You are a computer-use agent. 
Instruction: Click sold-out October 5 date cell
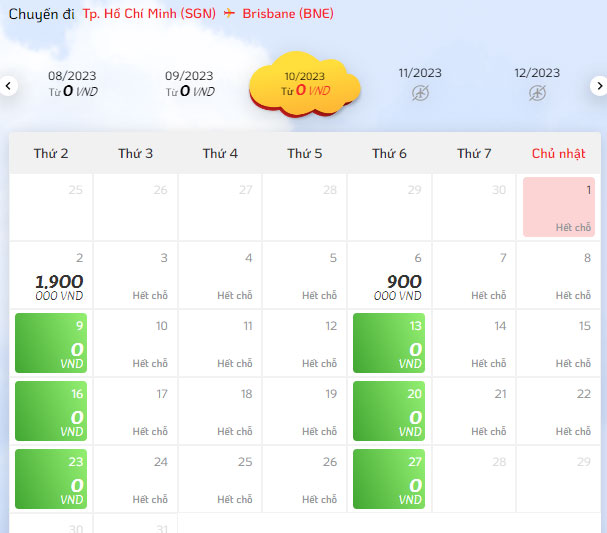[x=305, y=275]
